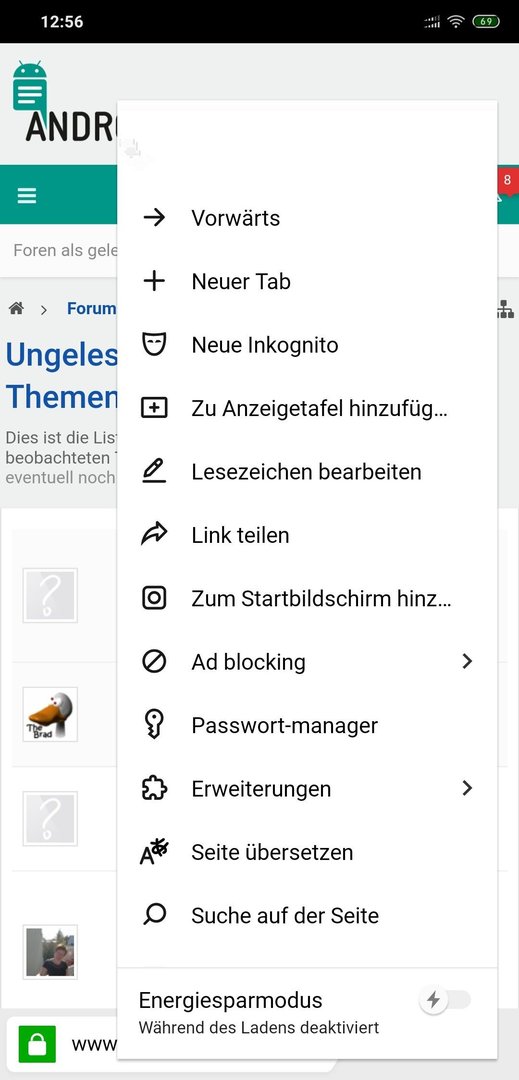Screen dimensions: 519x1080
Task: Tap the key icon for Passwort-manager
Action: click(x=154, y=725)
